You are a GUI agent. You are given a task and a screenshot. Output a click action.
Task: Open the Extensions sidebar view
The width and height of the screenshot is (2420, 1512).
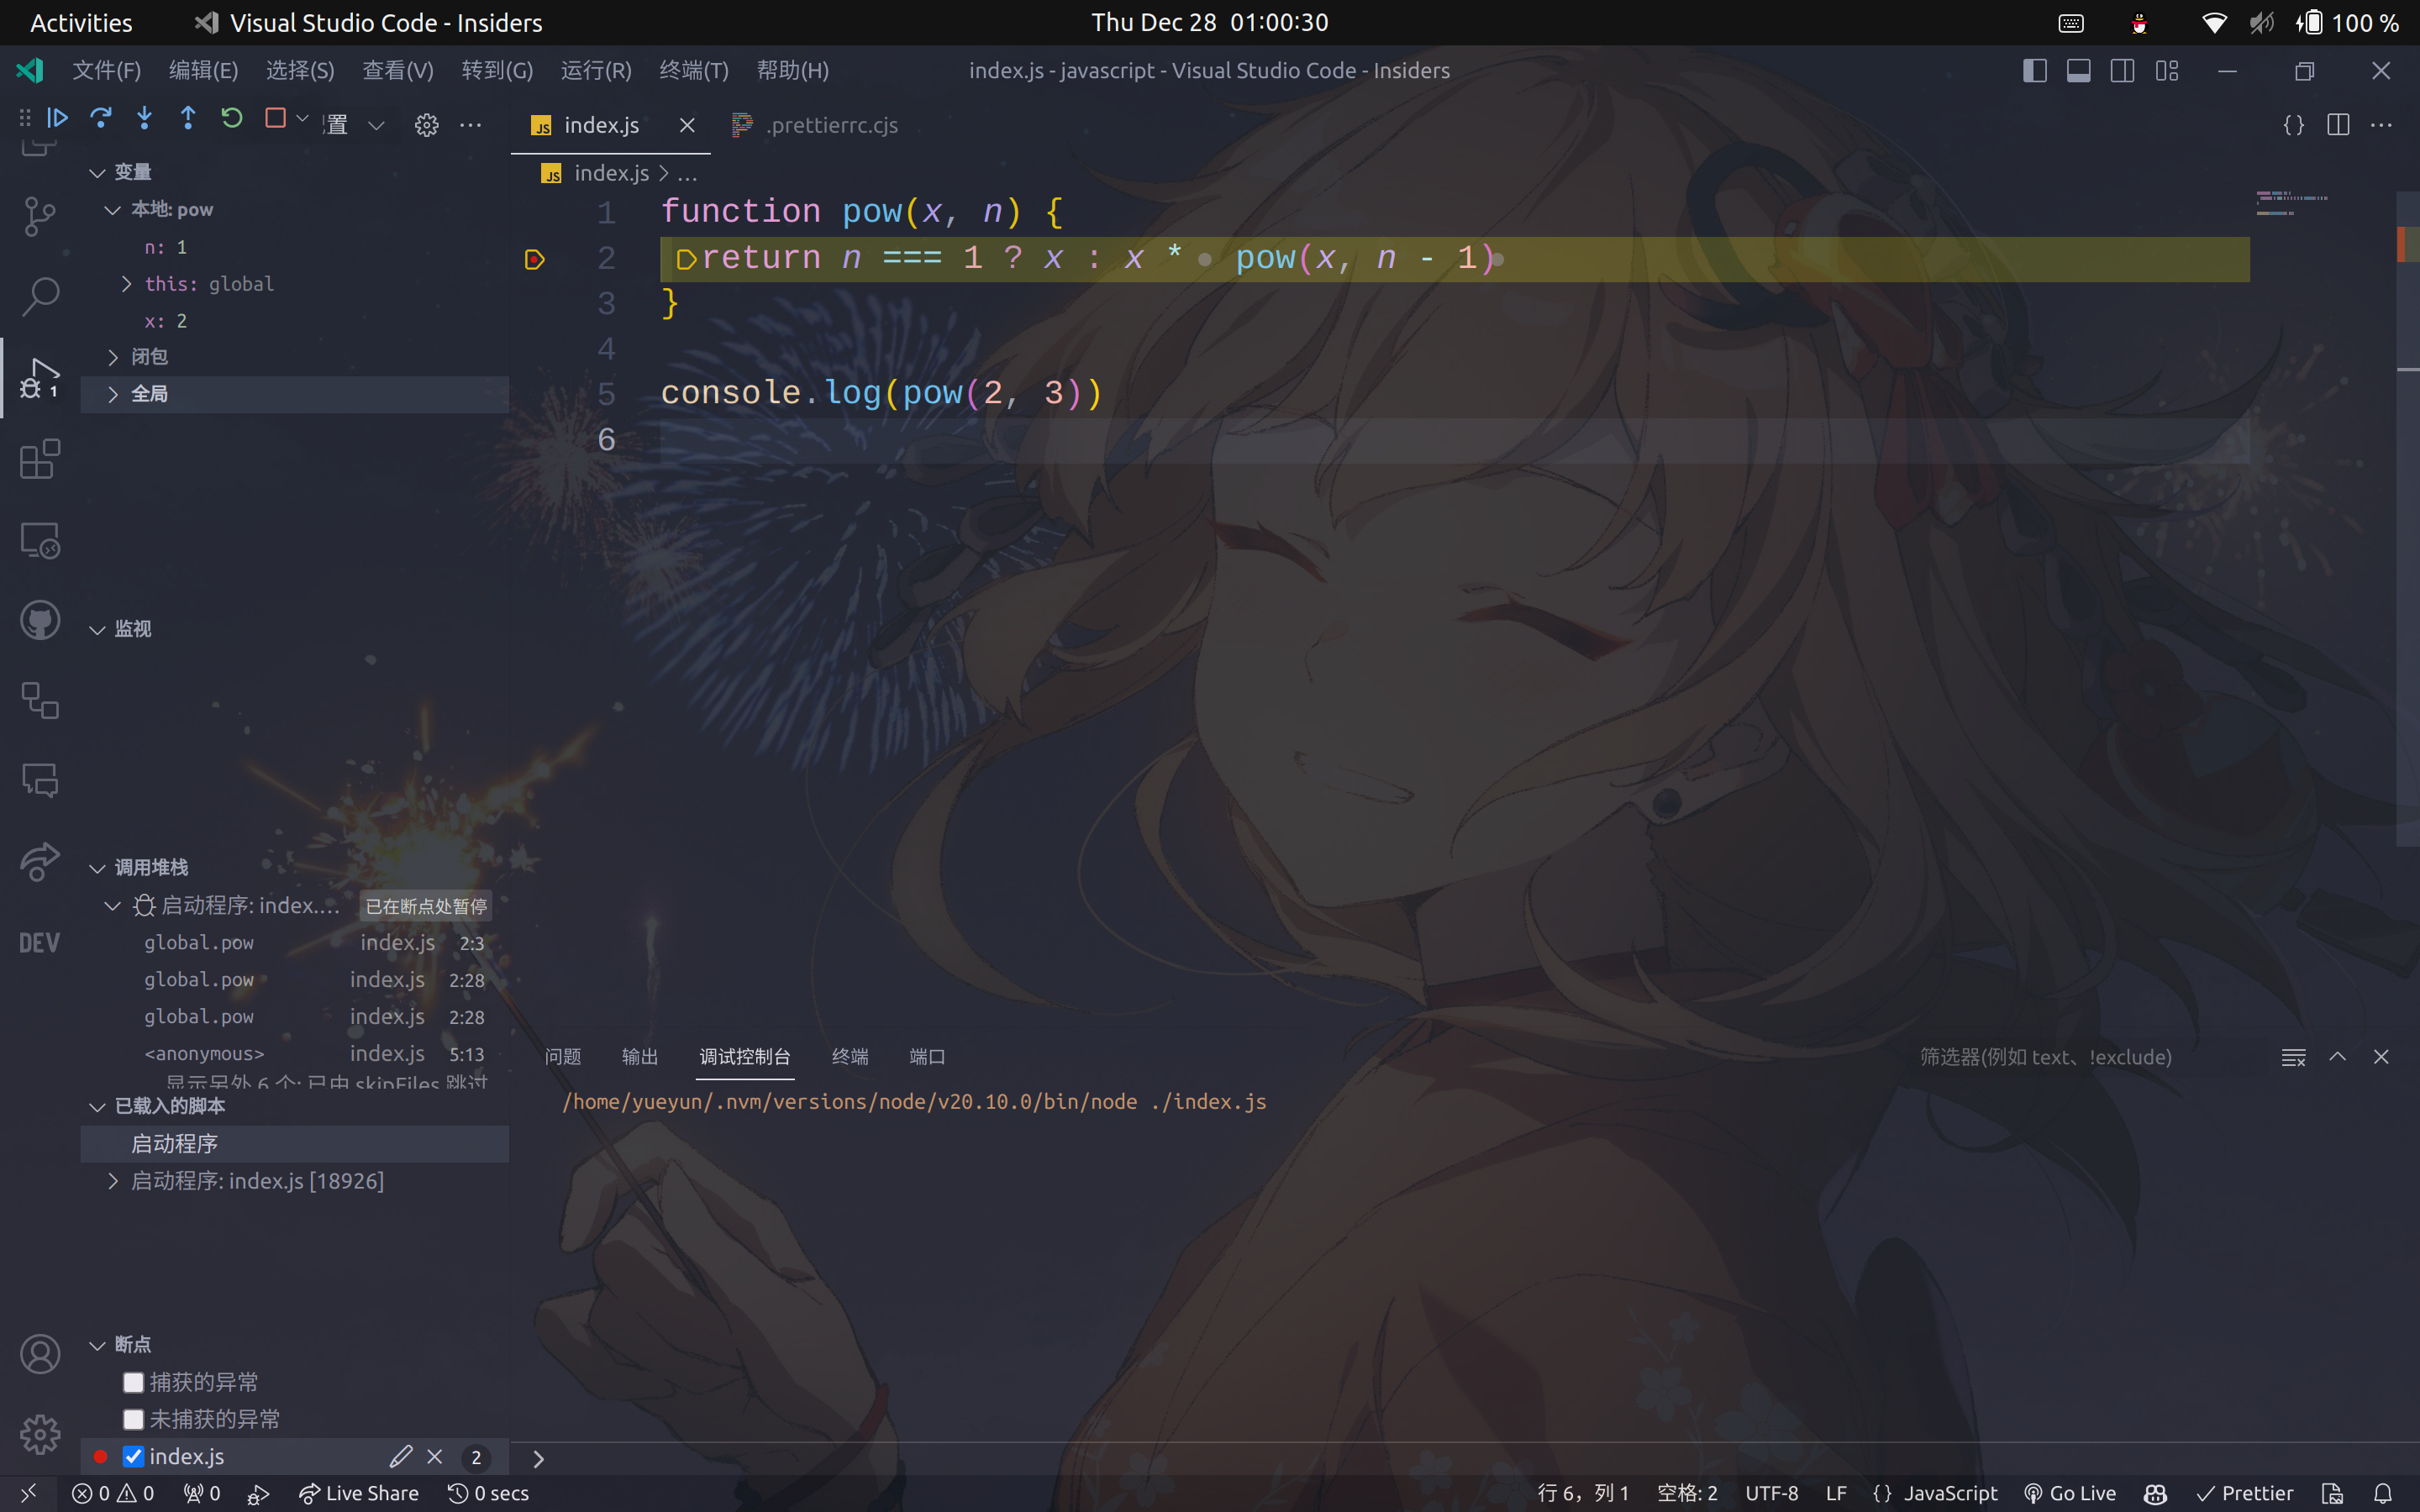click(40, 459)
